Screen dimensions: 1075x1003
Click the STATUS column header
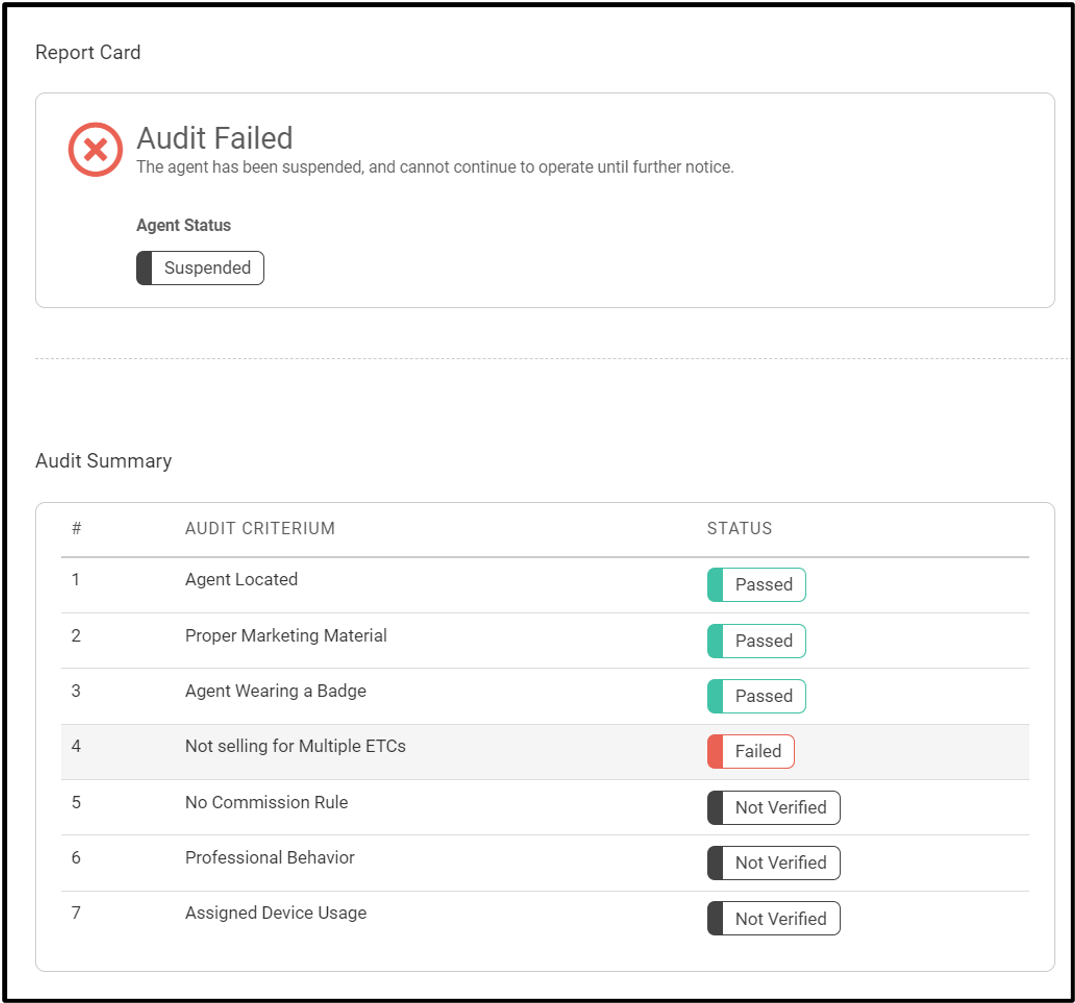coord(740,529)
